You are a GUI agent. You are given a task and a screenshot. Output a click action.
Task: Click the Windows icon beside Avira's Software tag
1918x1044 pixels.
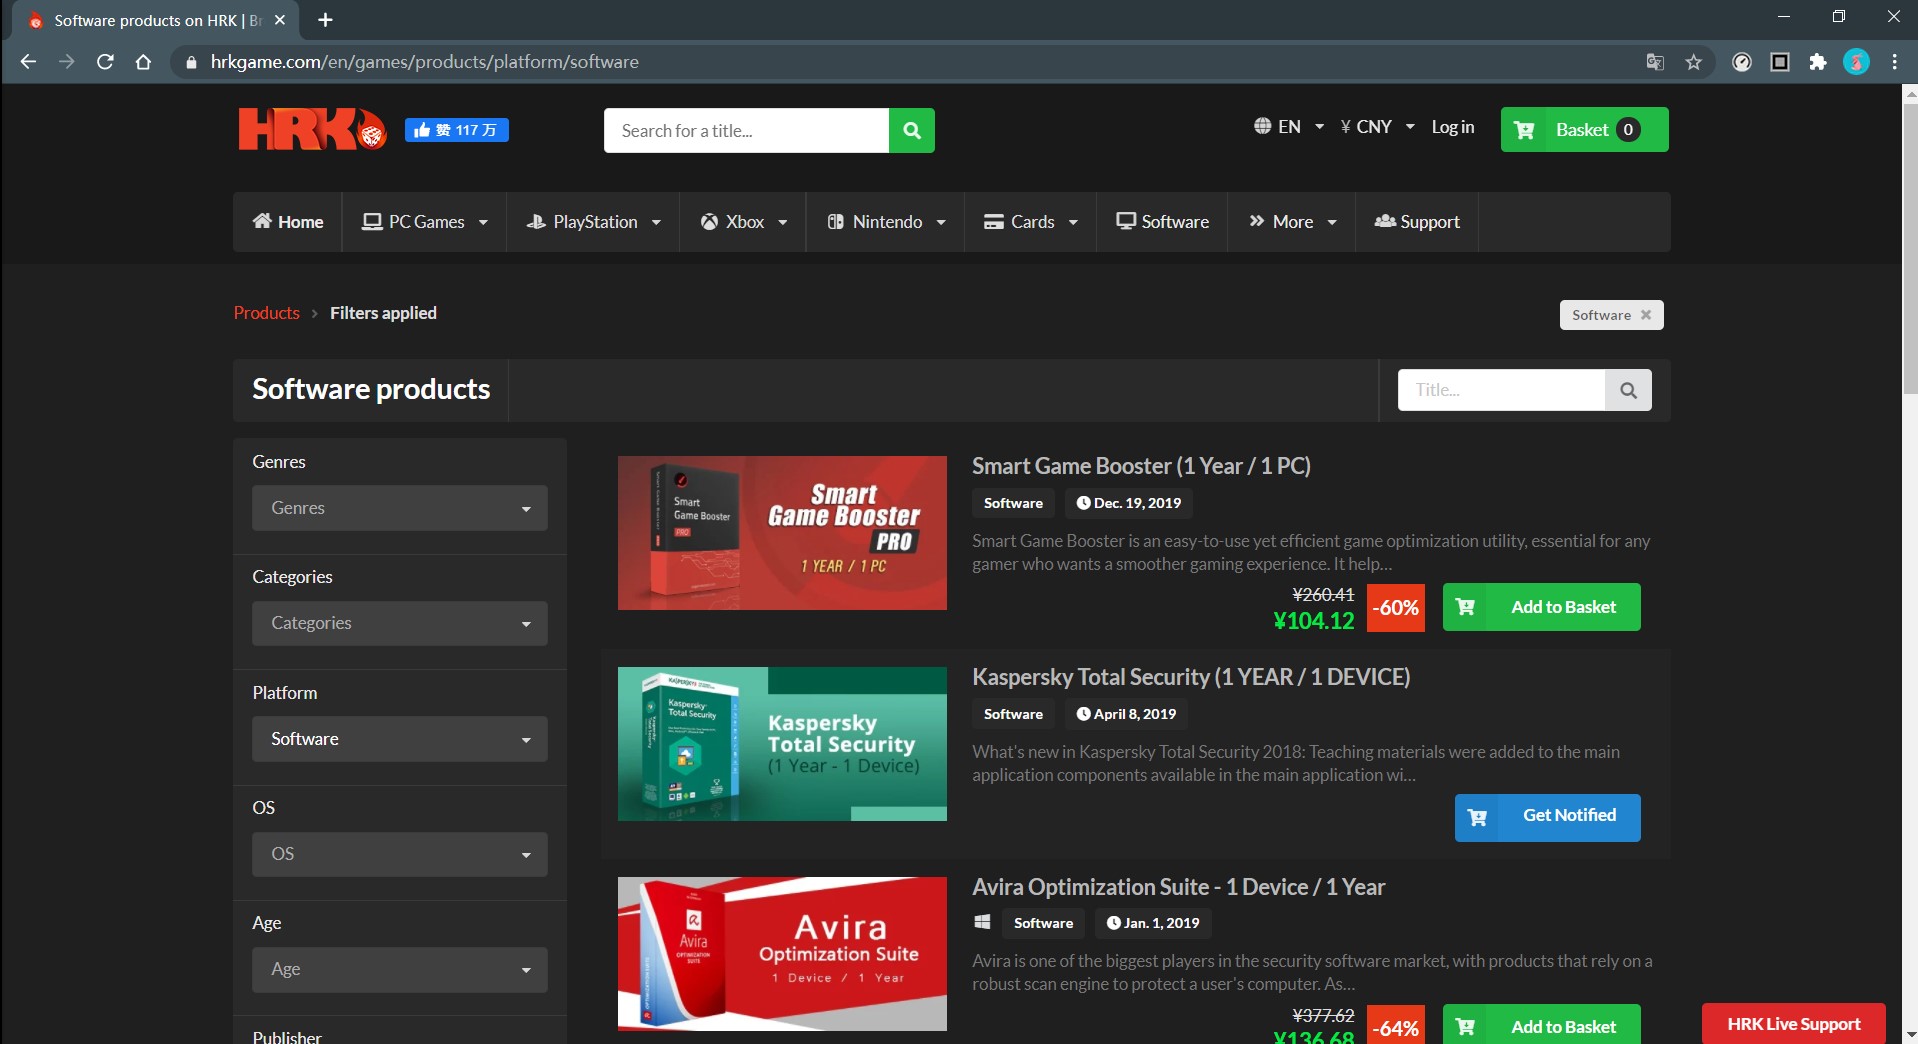click(982, 922)
